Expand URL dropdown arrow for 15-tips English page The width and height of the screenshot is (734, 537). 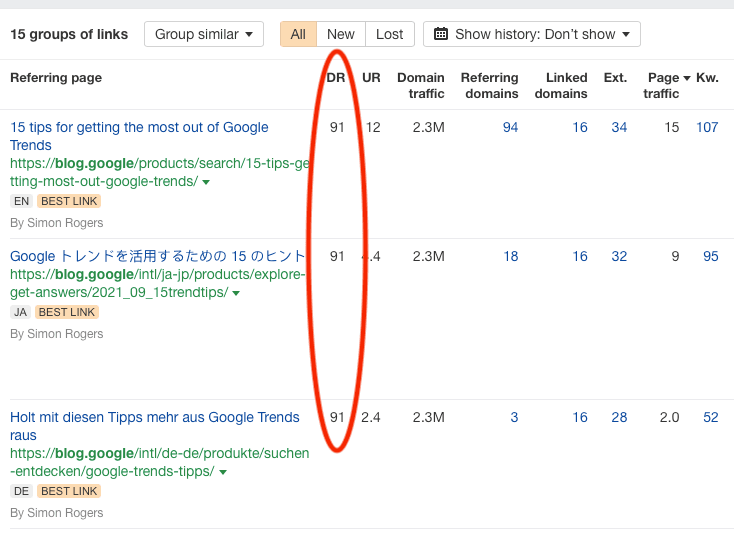(x=207, y=183)
